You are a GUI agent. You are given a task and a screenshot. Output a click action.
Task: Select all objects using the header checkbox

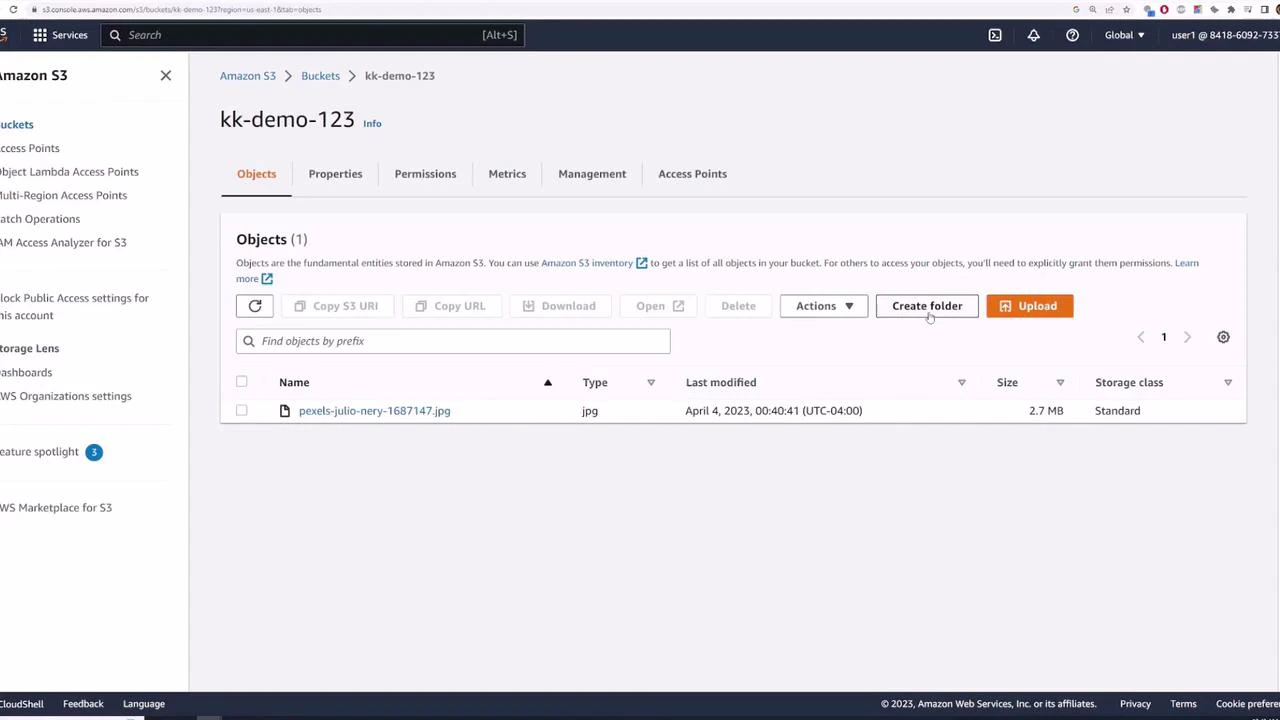241,382
